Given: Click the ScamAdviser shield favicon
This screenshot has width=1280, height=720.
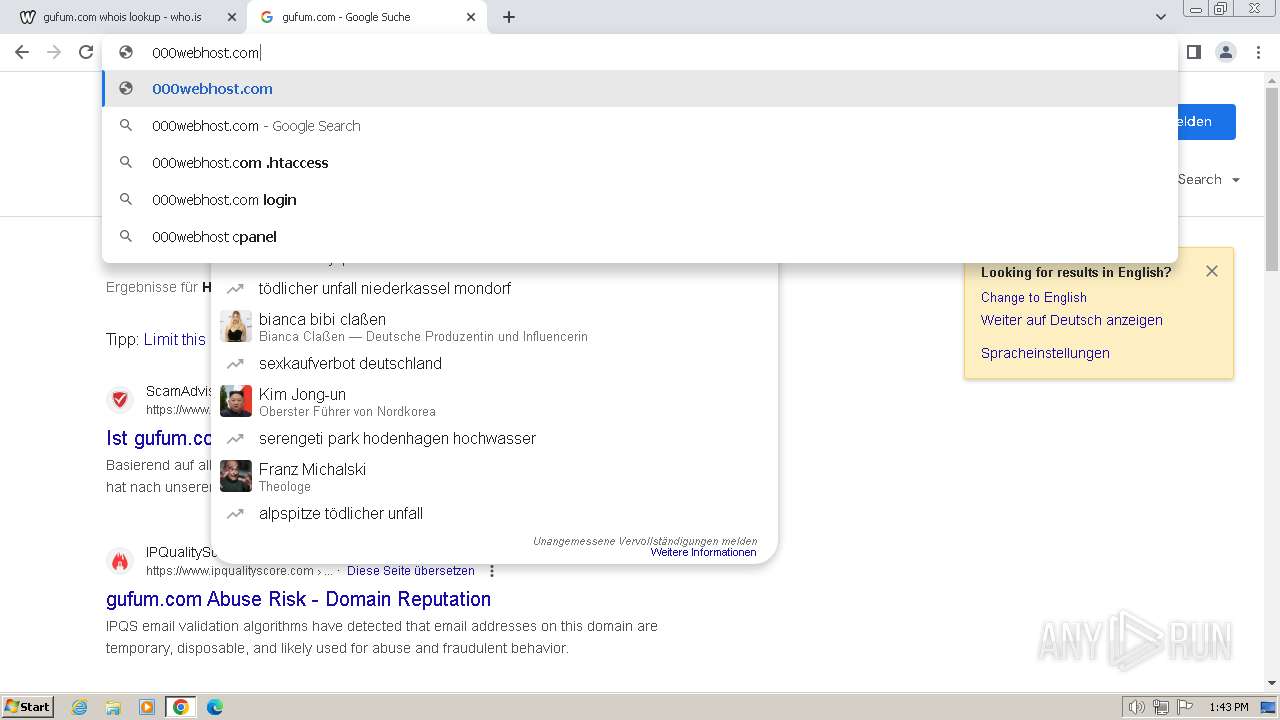Looking at the screenshot, I should [120, 400].
